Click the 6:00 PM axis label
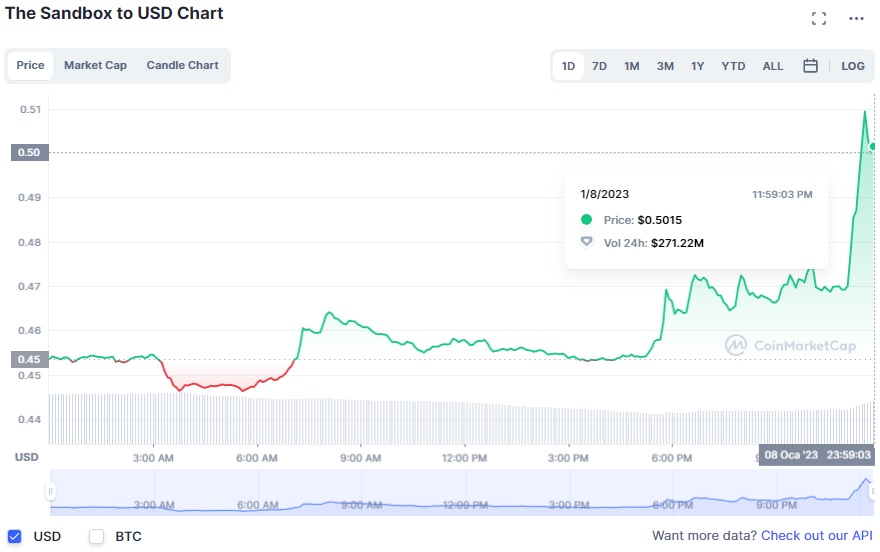Viewport: 880px width, 552px height. [672, 458]
